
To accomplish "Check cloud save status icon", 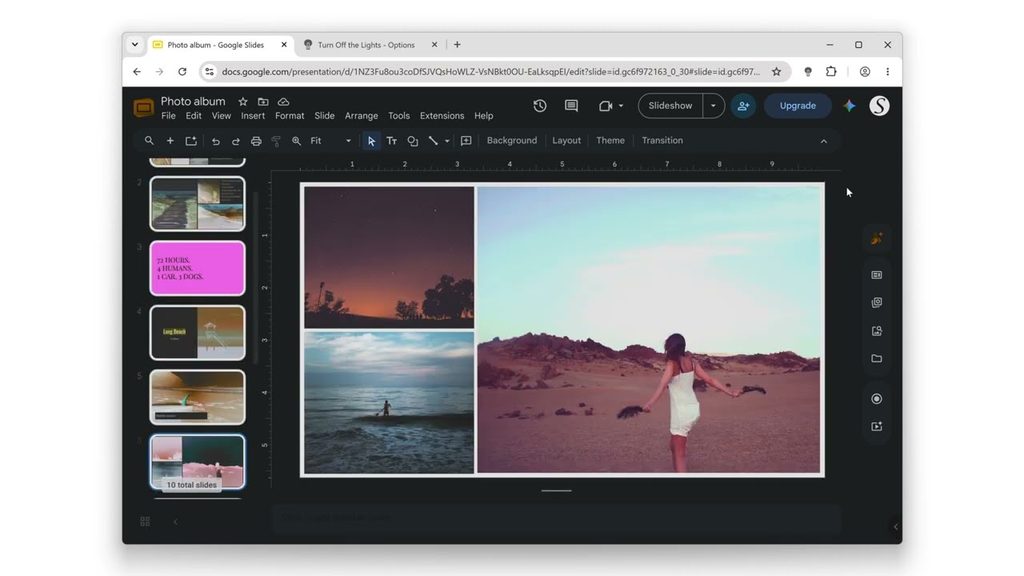I will 283,102.
